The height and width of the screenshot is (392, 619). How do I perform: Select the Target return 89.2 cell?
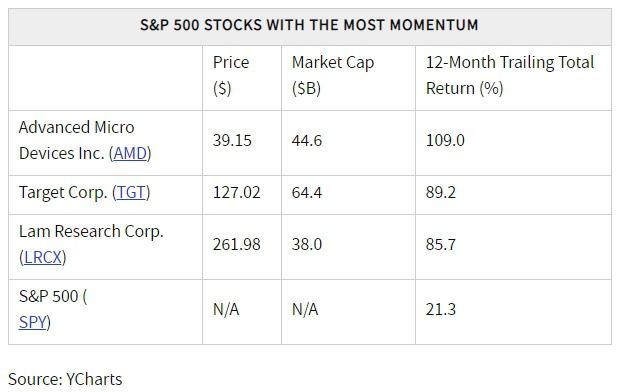(513, 195)
